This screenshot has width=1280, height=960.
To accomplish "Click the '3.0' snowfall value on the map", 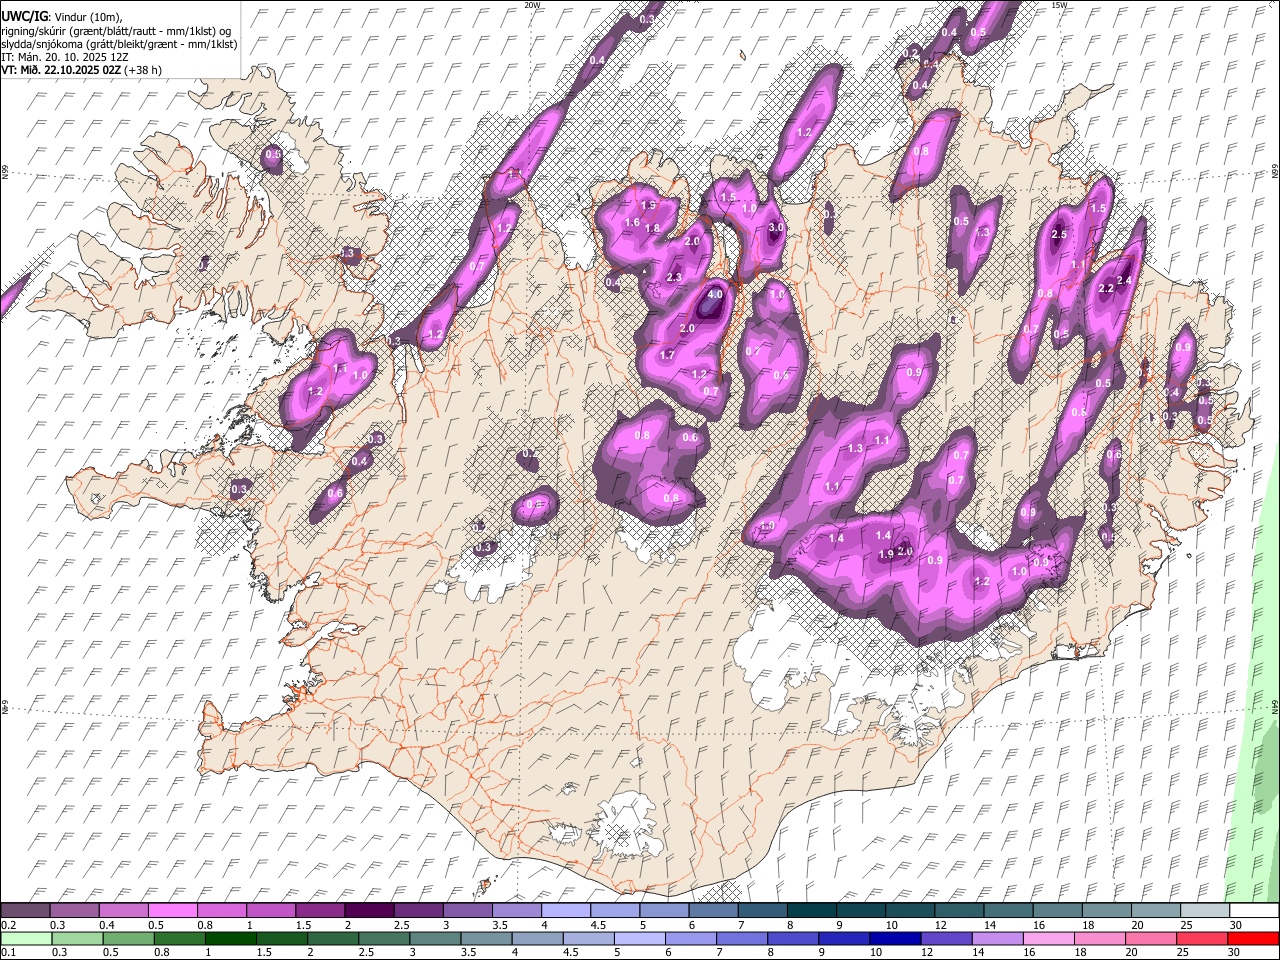I will pos(776,228).
